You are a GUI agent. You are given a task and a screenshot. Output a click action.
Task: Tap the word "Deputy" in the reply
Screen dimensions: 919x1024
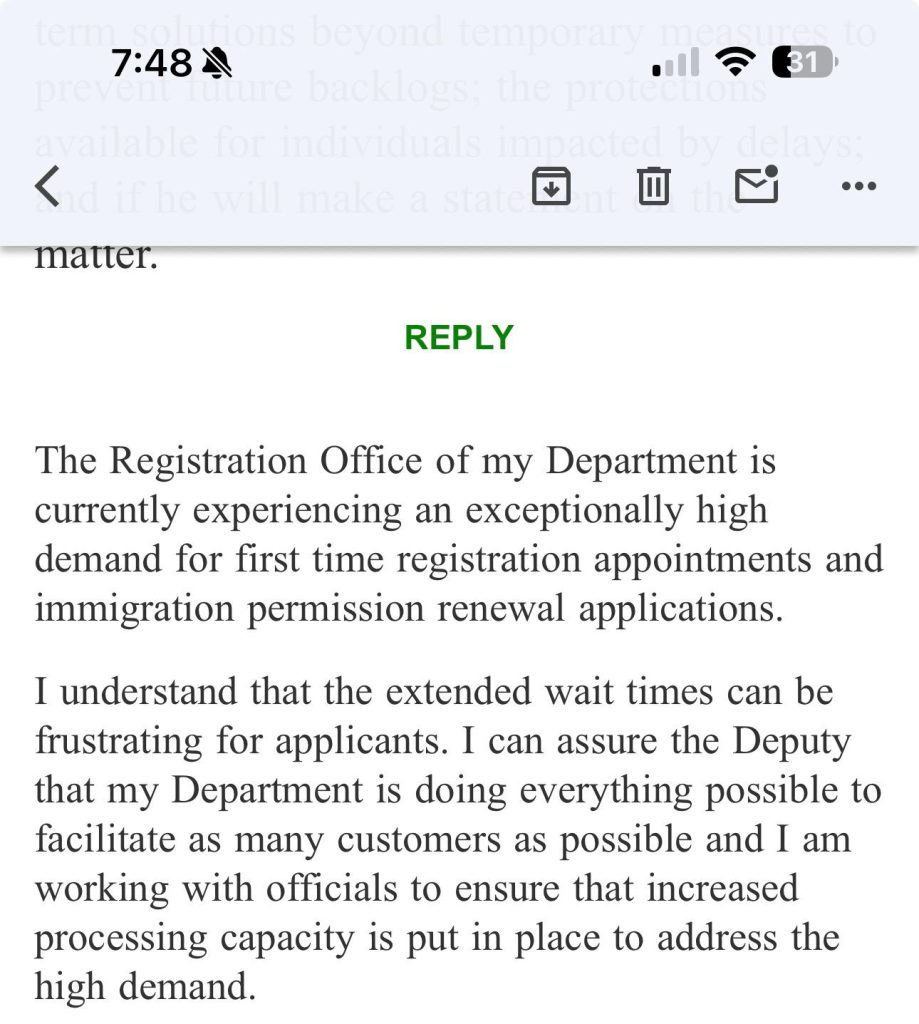click(x=791, y=741)
